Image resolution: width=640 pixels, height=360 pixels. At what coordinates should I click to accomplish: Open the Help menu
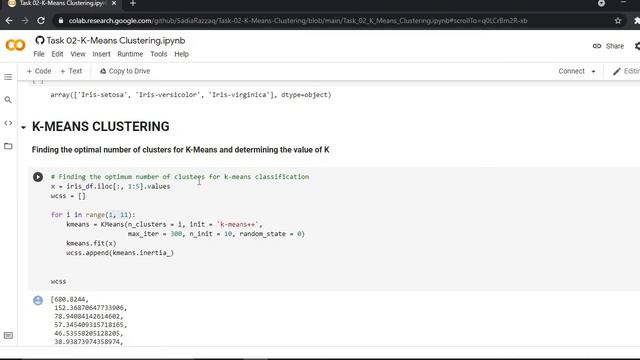click(182, 54)
